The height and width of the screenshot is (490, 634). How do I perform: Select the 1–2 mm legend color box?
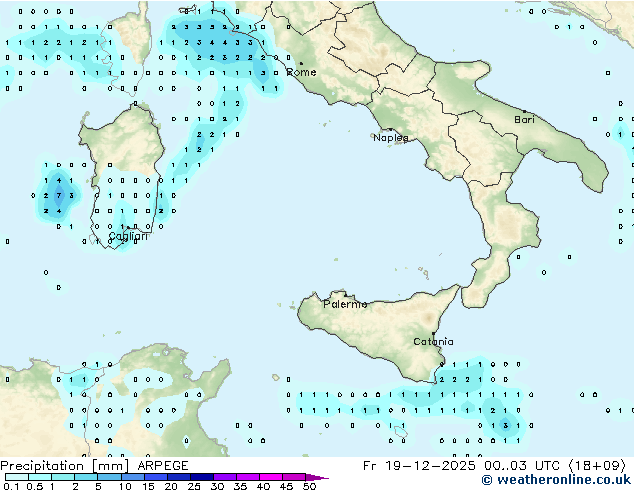[63, 477]
